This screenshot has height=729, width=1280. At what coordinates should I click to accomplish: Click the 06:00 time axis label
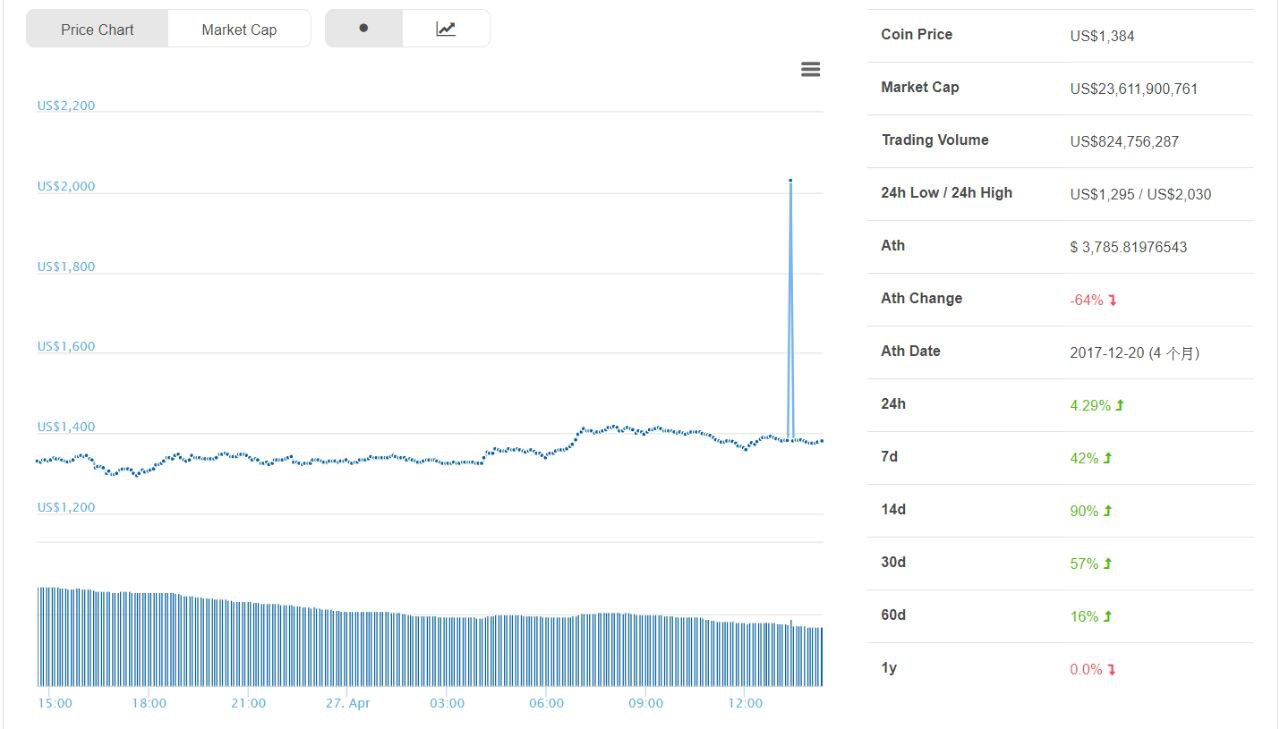point(546,703)
